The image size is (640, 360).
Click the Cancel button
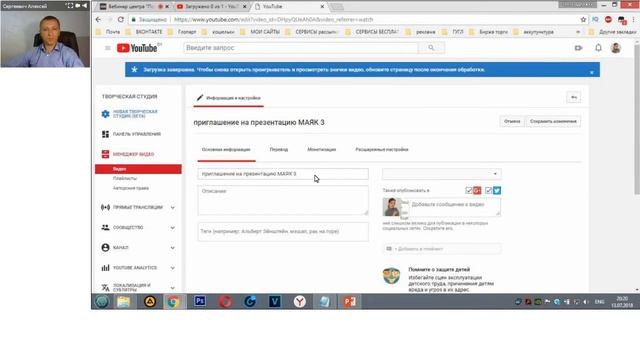[512, 121]
